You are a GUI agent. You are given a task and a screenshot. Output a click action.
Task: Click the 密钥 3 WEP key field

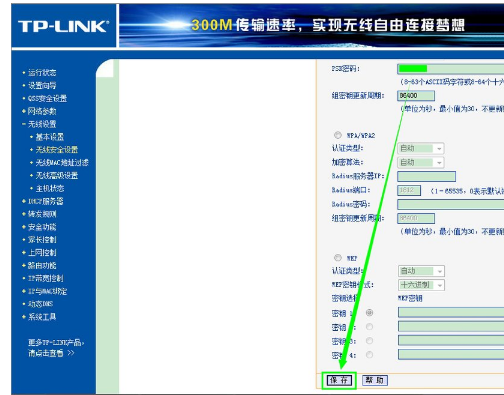point(451,340)
